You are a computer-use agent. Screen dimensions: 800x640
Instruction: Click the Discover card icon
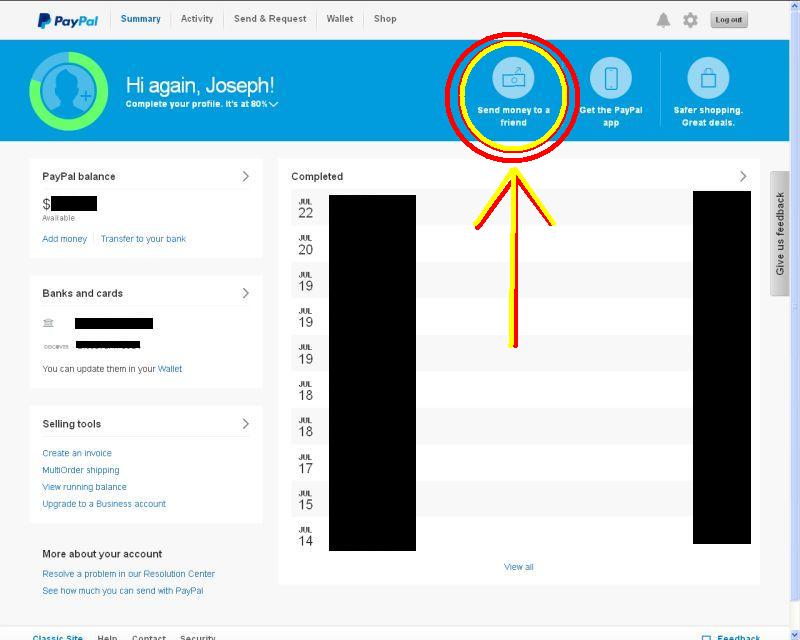[56, 347]
